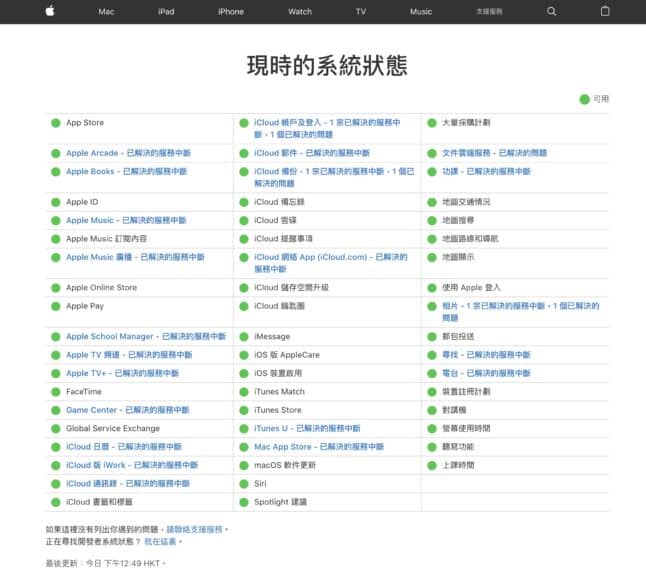
Task: Click the Siri row text
Action: 260,484
